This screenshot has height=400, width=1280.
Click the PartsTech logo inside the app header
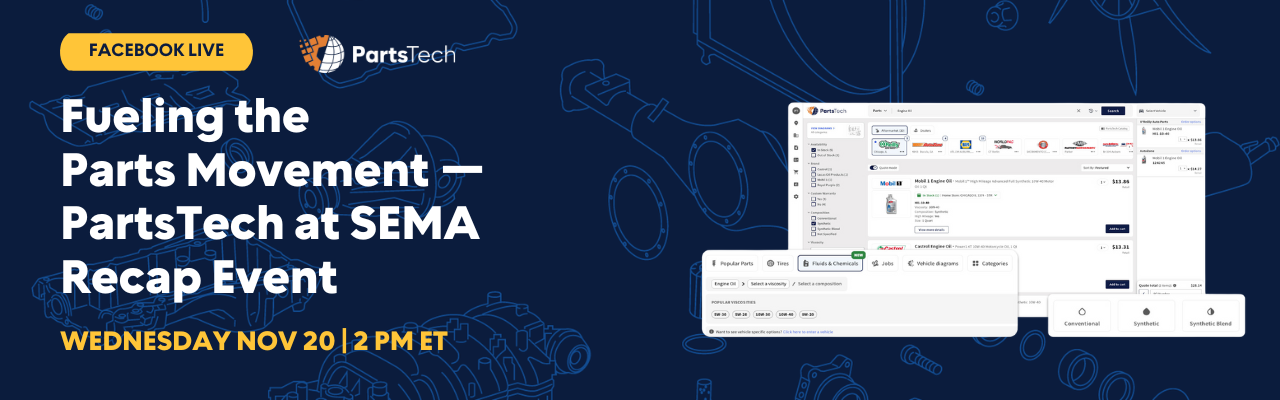827,110
